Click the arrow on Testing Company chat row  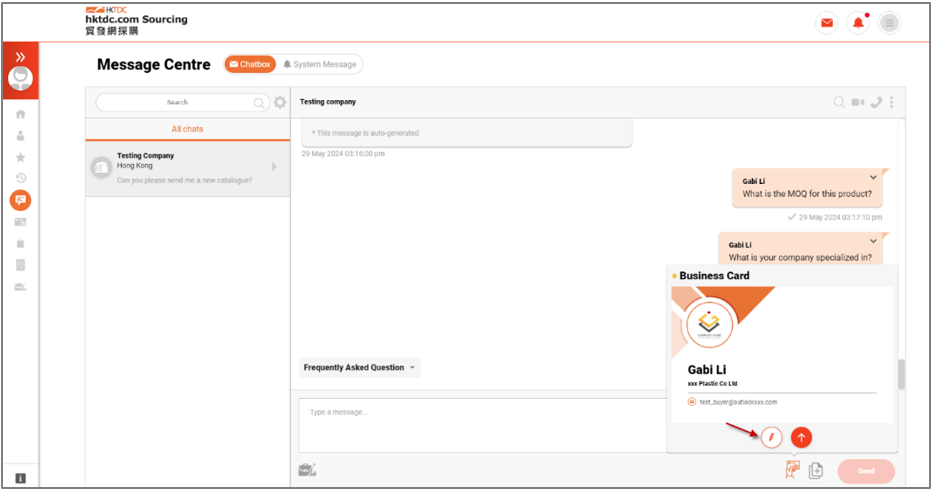click(x=274, y=167)
